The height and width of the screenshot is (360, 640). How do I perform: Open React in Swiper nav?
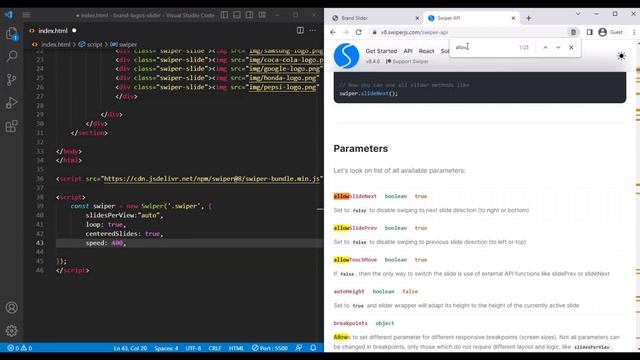[426, 51]
